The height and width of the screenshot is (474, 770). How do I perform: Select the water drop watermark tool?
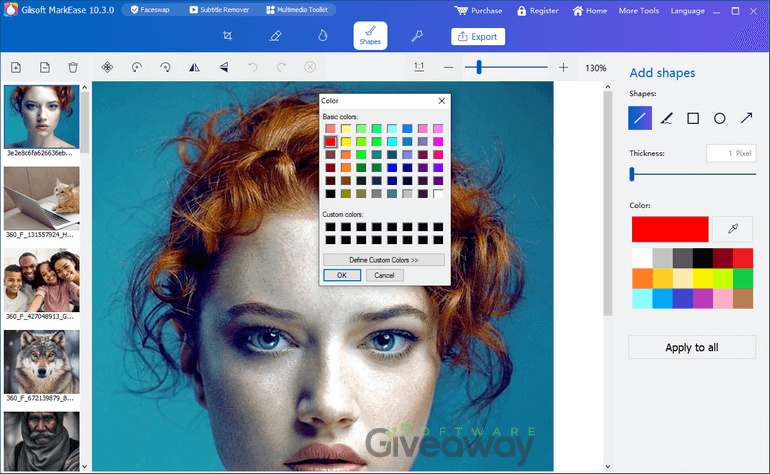pyautogui.click(x=322, y=36)
